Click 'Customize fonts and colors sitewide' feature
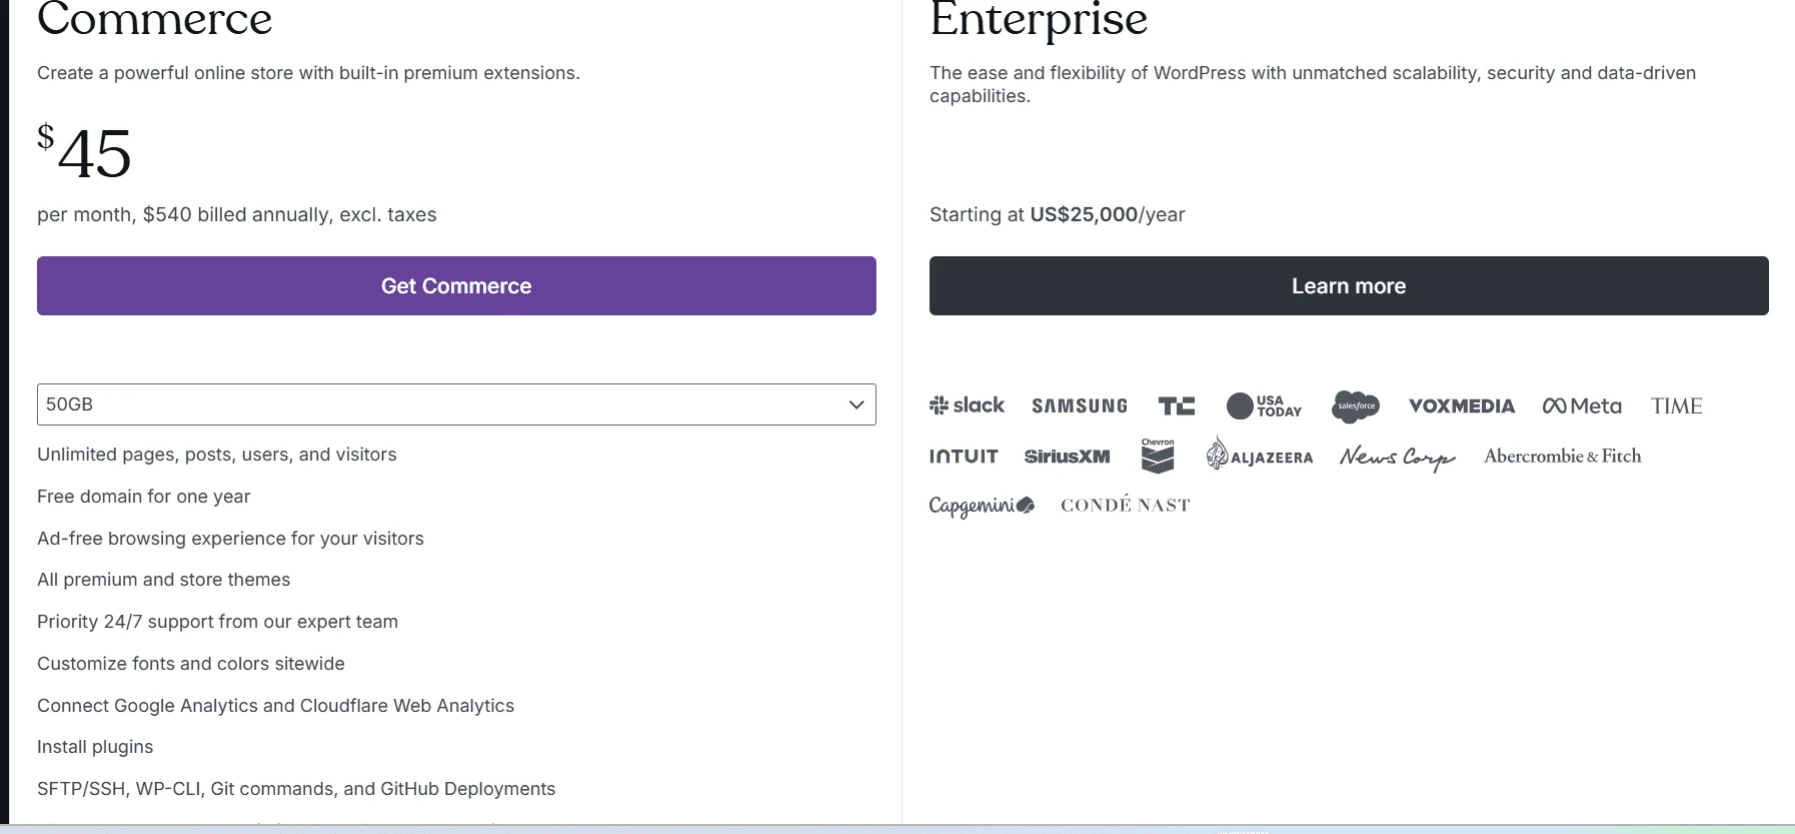1795x834 pixels. (x=191, y=664)
